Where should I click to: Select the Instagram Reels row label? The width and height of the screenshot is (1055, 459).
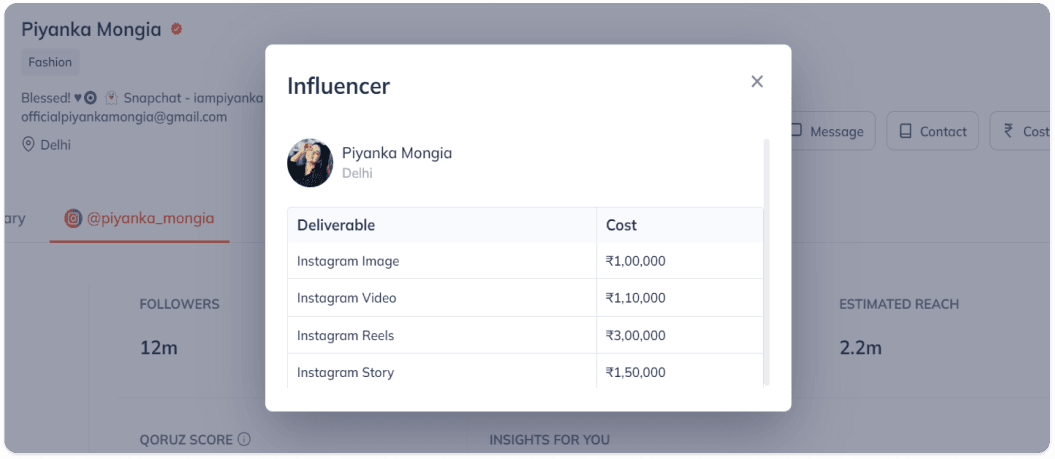click(346, 335)
